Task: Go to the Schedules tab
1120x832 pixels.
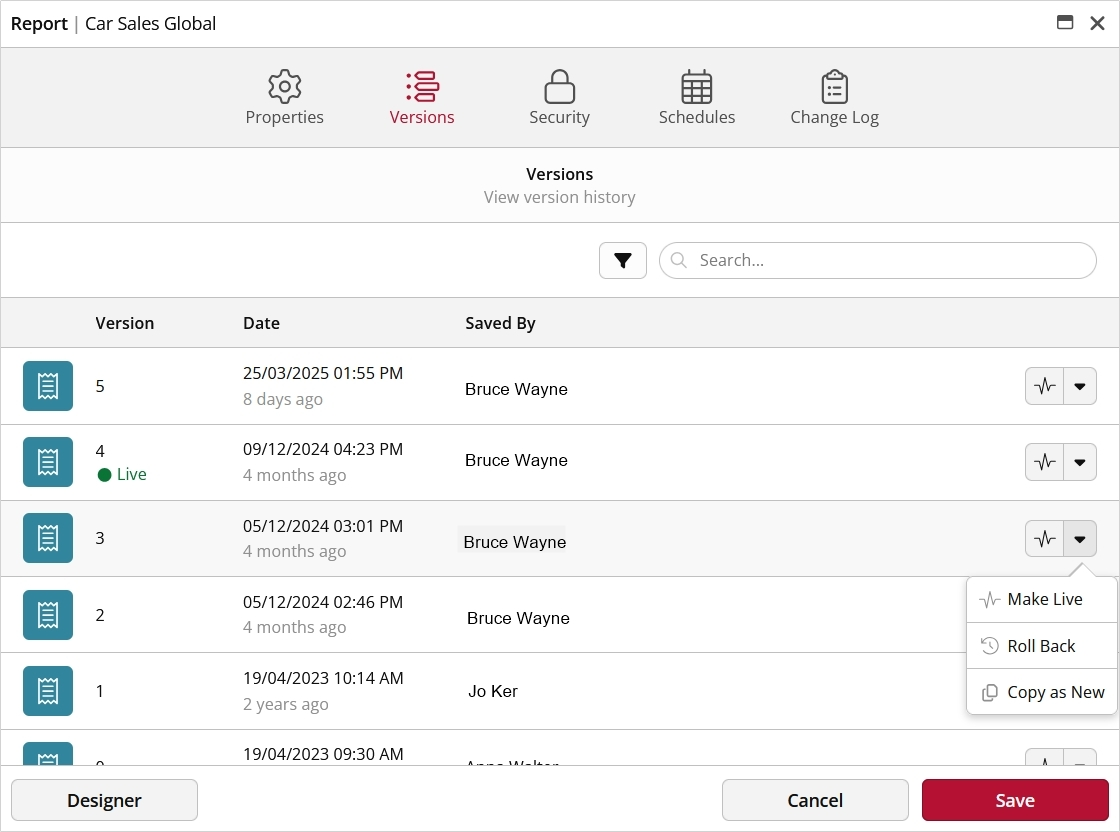Action: [x=696, y=98]
